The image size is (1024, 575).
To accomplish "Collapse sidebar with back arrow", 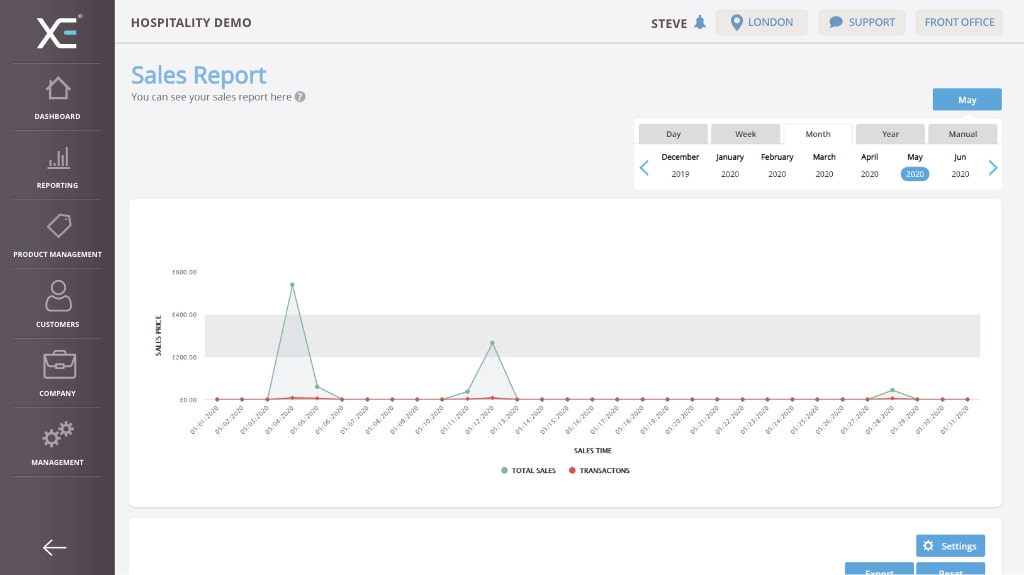I will (x=55, y=547).
